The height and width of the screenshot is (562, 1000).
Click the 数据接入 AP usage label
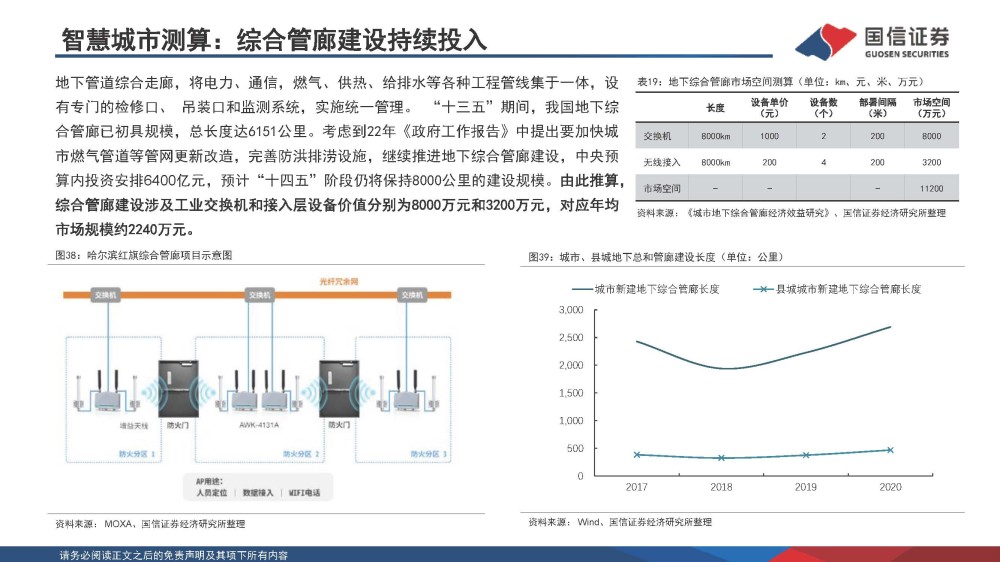pos(259,492)
